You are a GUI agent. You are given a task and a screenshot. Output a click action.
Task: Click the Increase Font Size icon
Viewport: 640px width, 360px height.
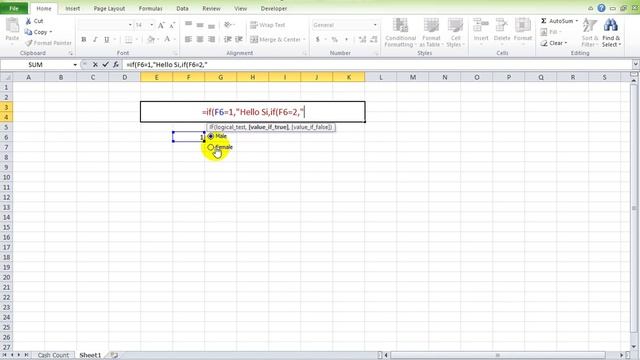coord(161,25)
